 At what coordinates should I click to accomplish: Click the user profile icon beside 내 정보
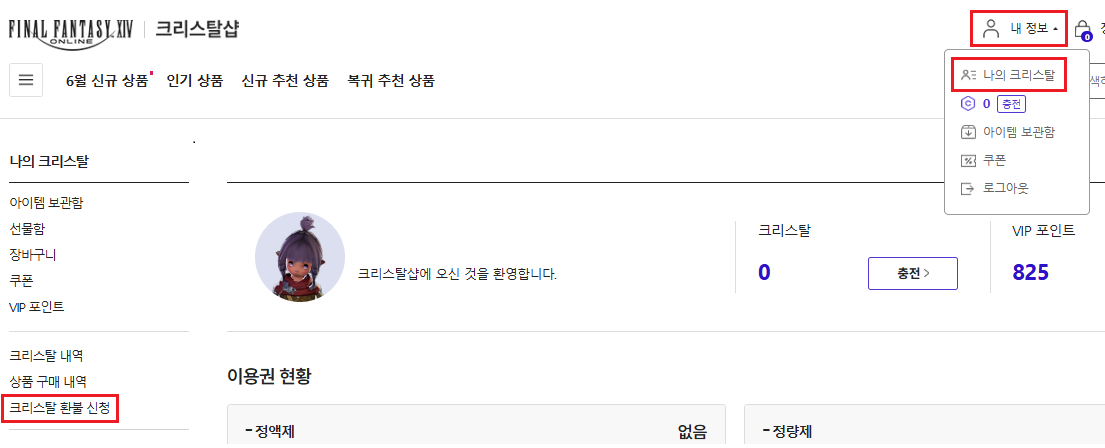click(991, 28)
